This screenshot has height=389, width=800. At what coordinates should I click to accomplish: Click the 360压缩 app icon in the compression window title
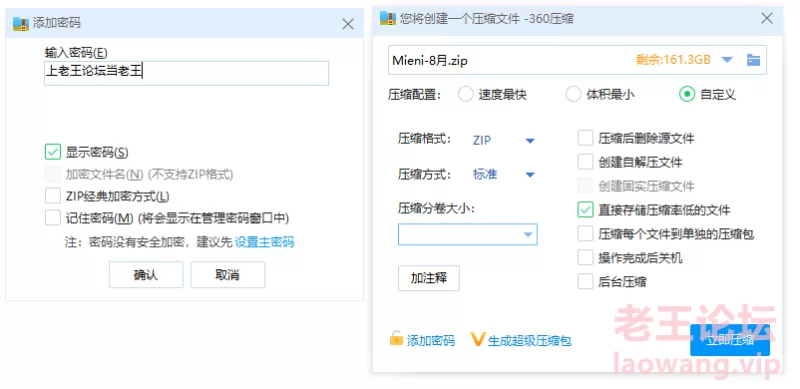pos(388,18)
